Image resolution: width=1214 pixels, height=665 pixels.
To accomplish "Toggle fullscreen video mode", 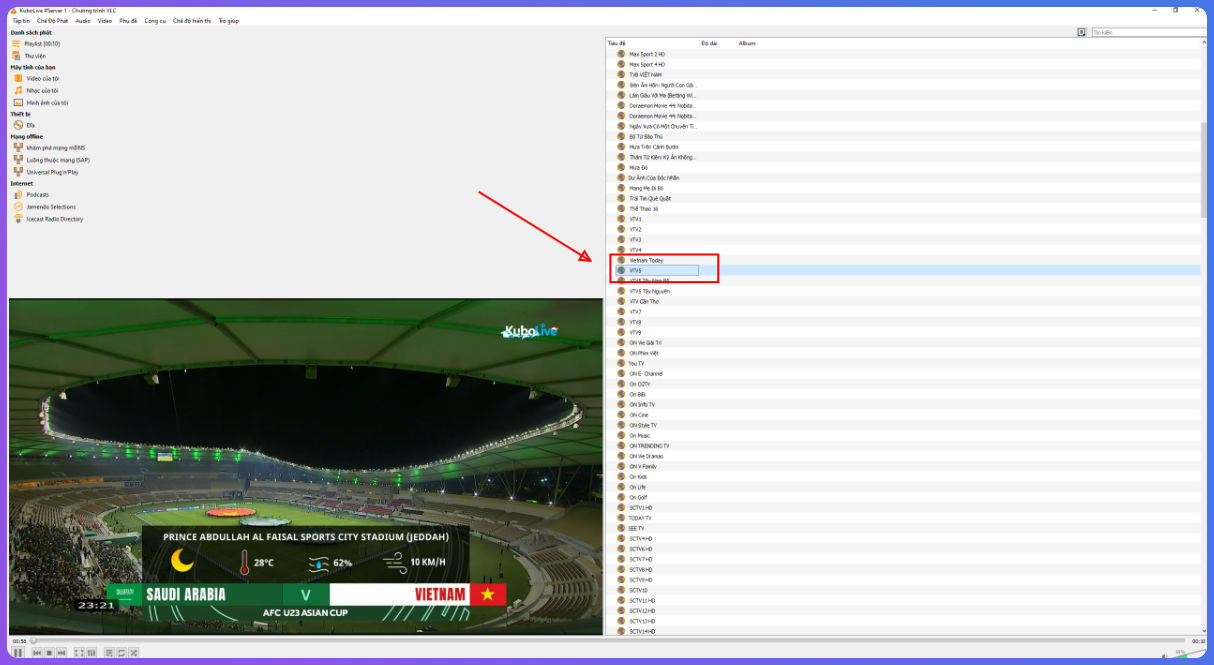I will click(x=79, y=653).
